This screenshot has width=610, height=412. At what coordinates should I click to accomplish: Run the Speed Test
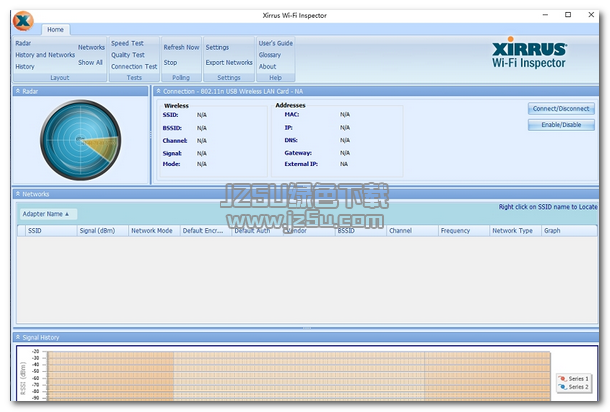[127, 43]
